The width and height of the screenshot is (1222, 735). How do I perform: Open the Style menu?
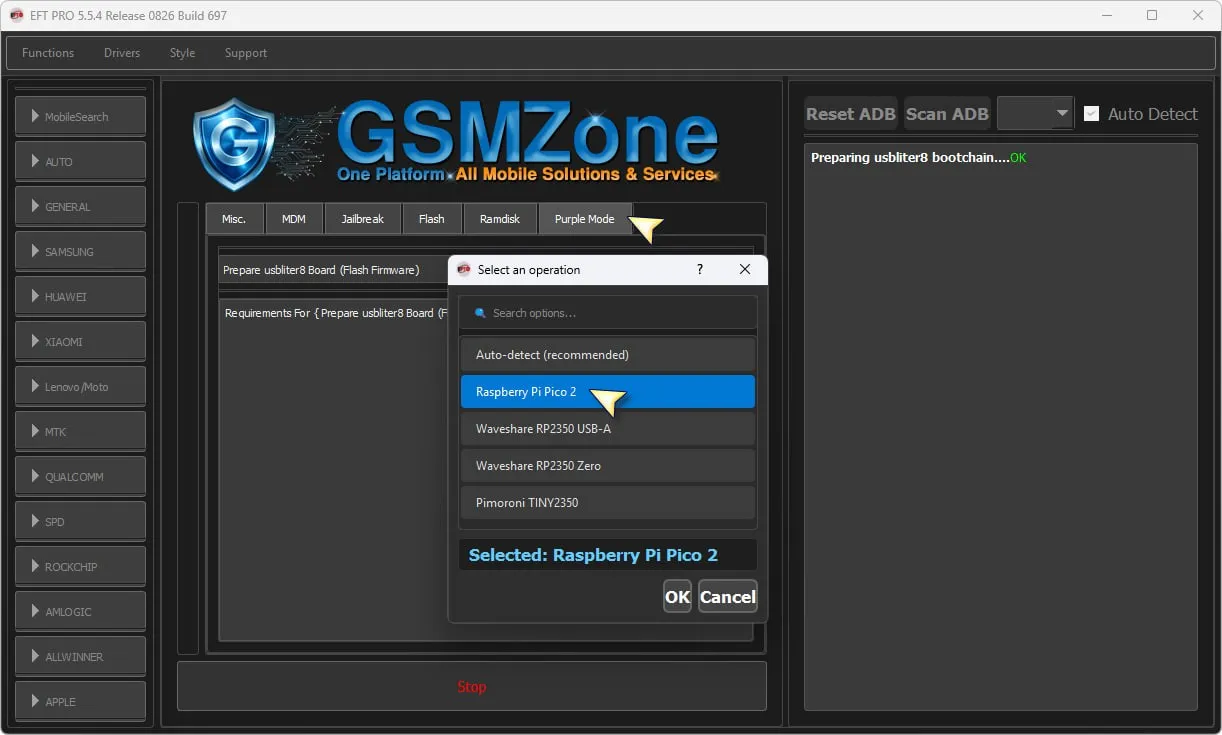click(182, 53)
